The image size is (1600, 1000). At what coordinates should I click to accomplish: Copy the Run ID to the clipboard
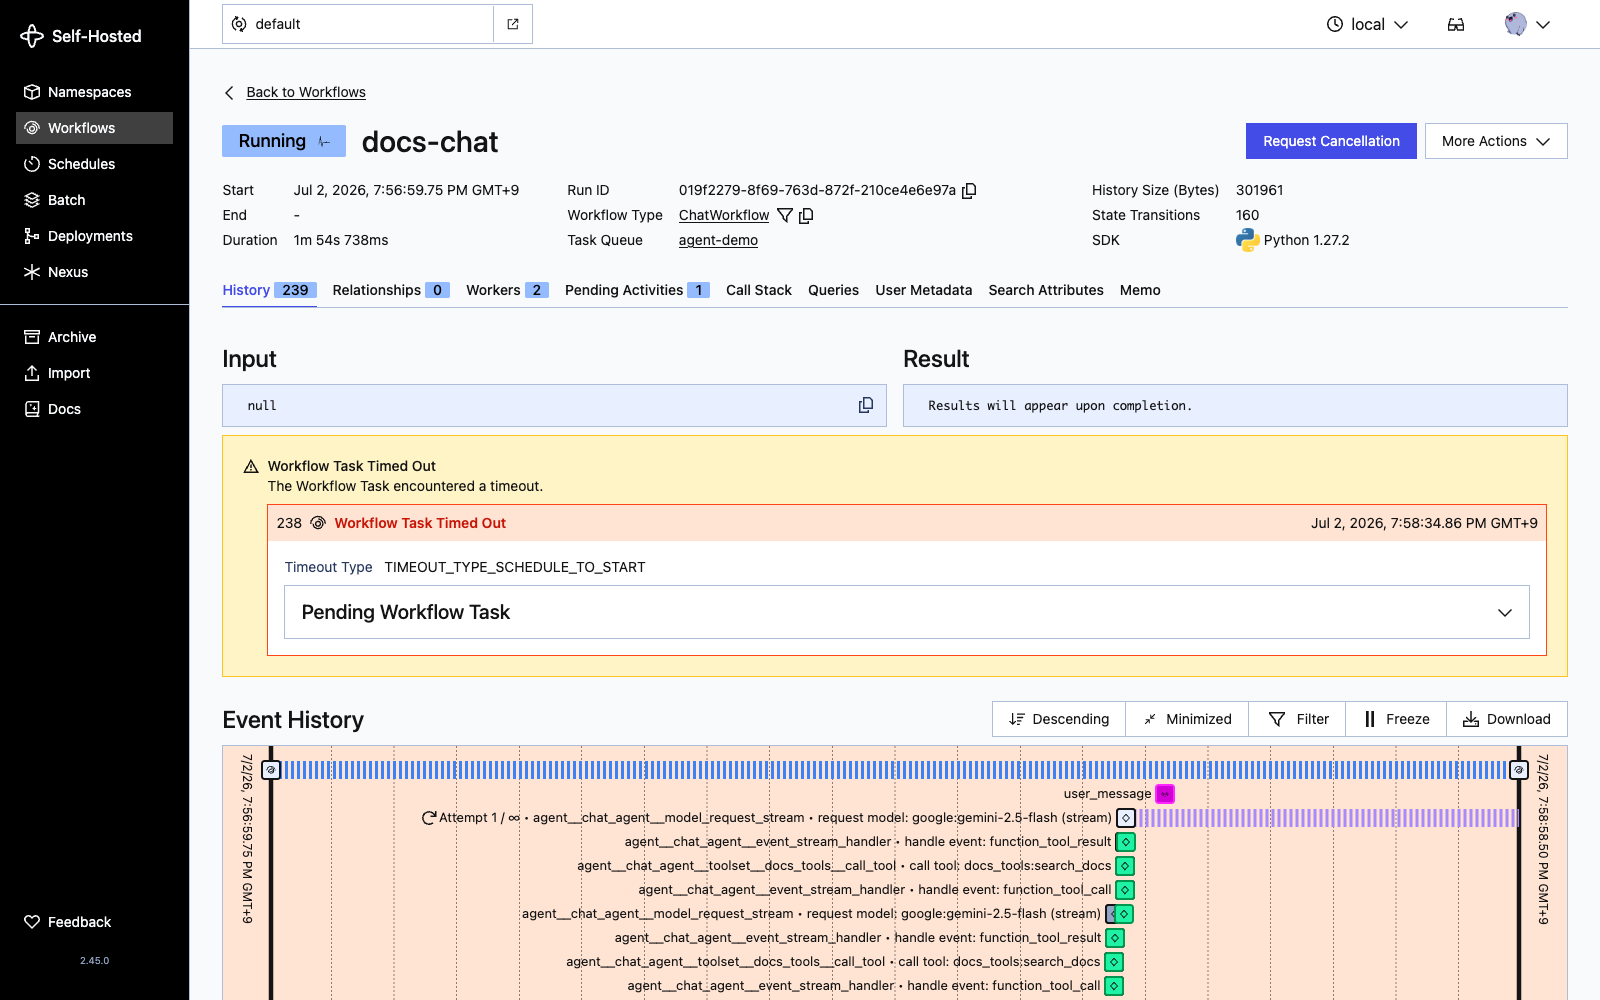tap(969, 190)
